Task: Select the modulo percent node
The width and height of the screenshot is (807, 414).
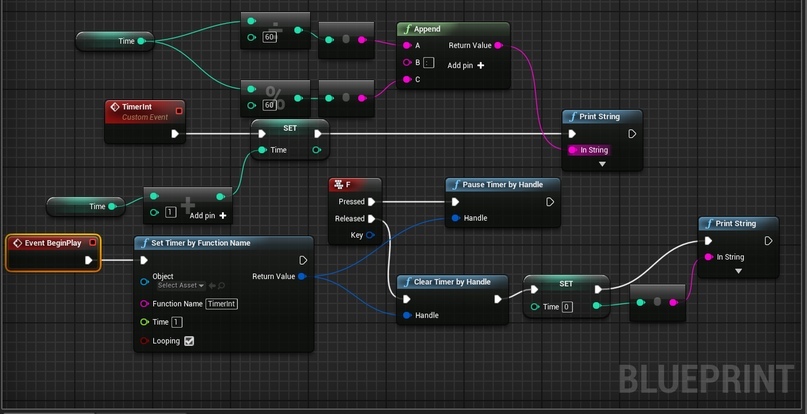Action: [x=275, y=98]
